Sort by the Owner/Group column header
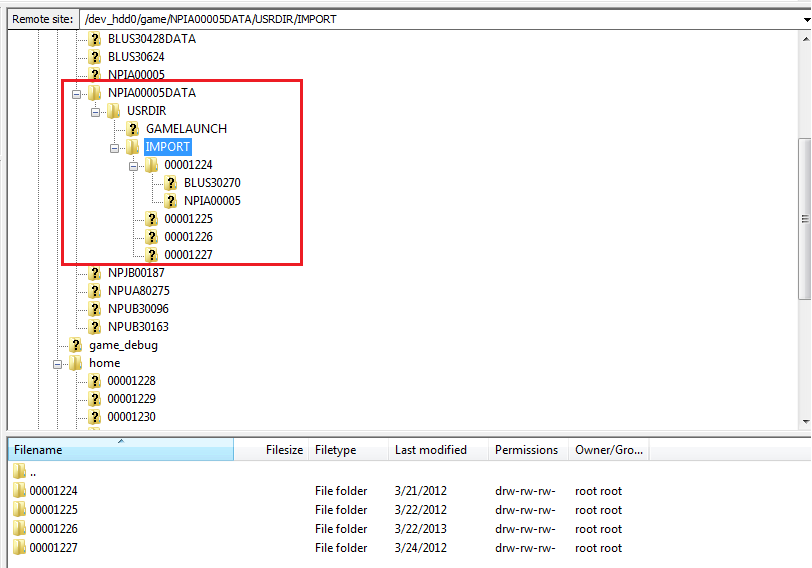 609,449
